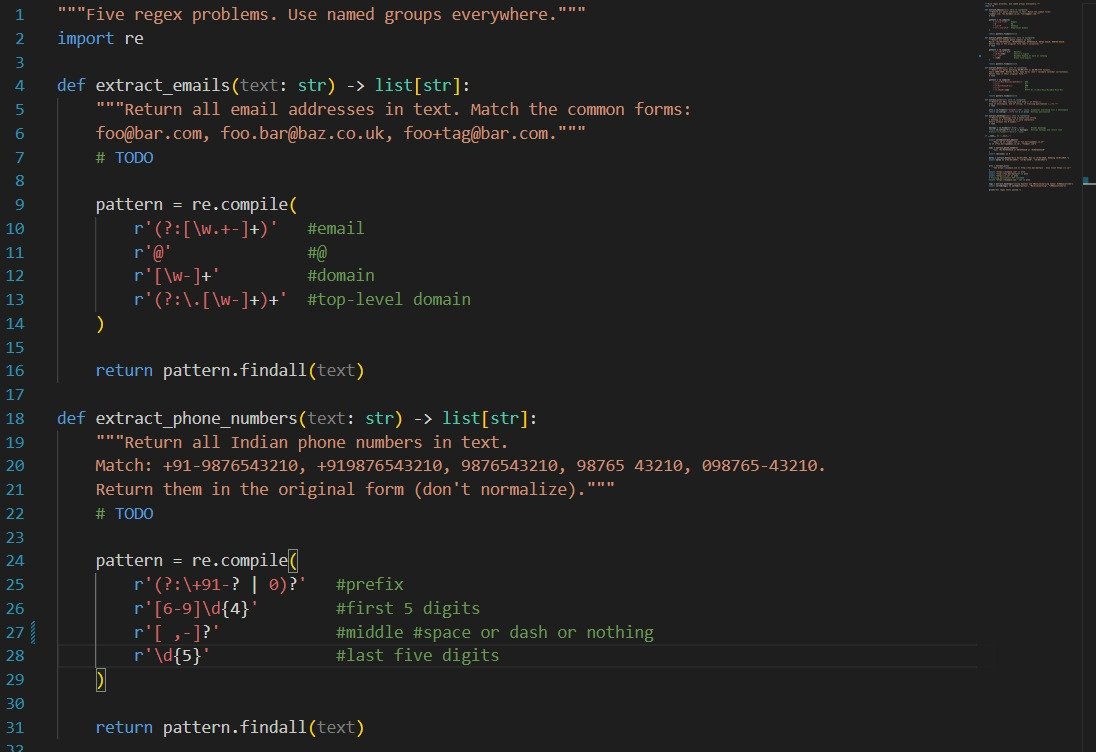The image size is (1096, 752).
Task: Click the '#email' comment
Action: point(336,229)
